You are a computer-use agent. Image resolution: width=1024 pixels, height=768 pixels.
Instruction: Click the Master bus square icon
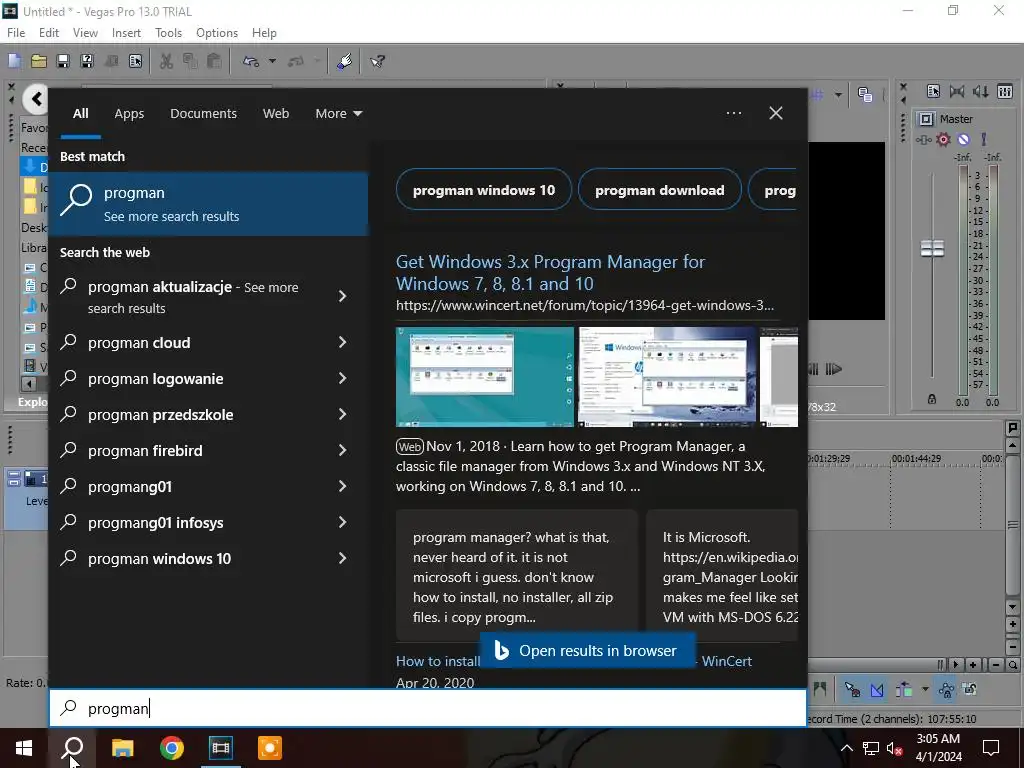(x=926, y=119)
